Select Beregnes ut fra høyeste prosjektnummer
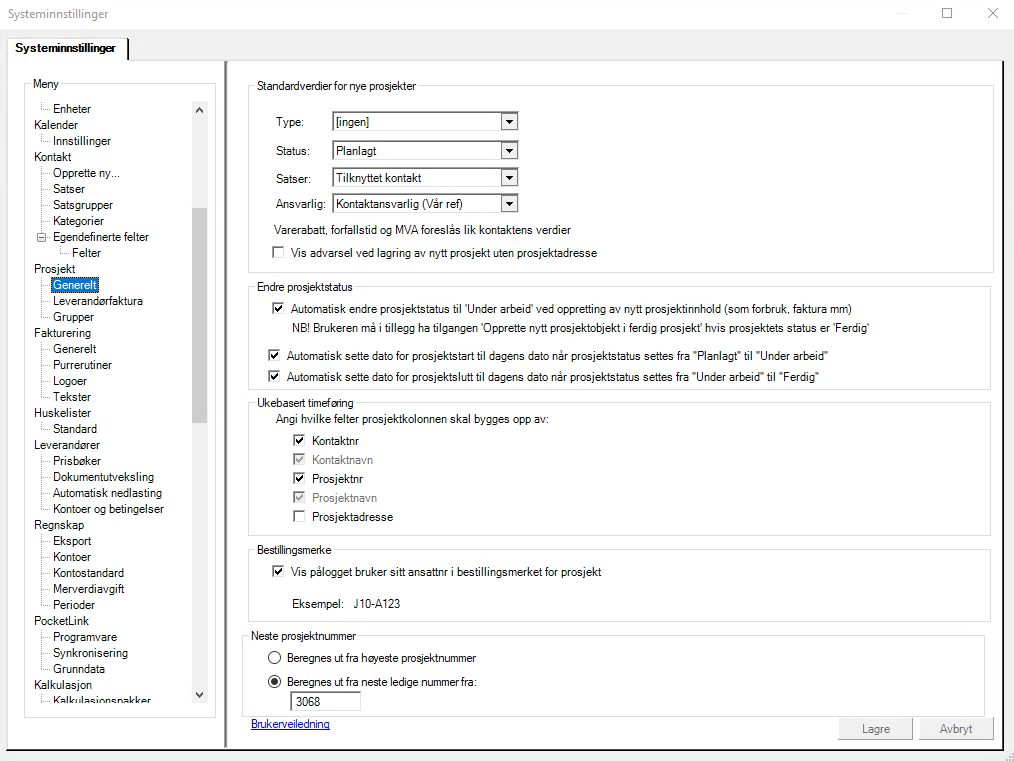 (x=274, y=658)
